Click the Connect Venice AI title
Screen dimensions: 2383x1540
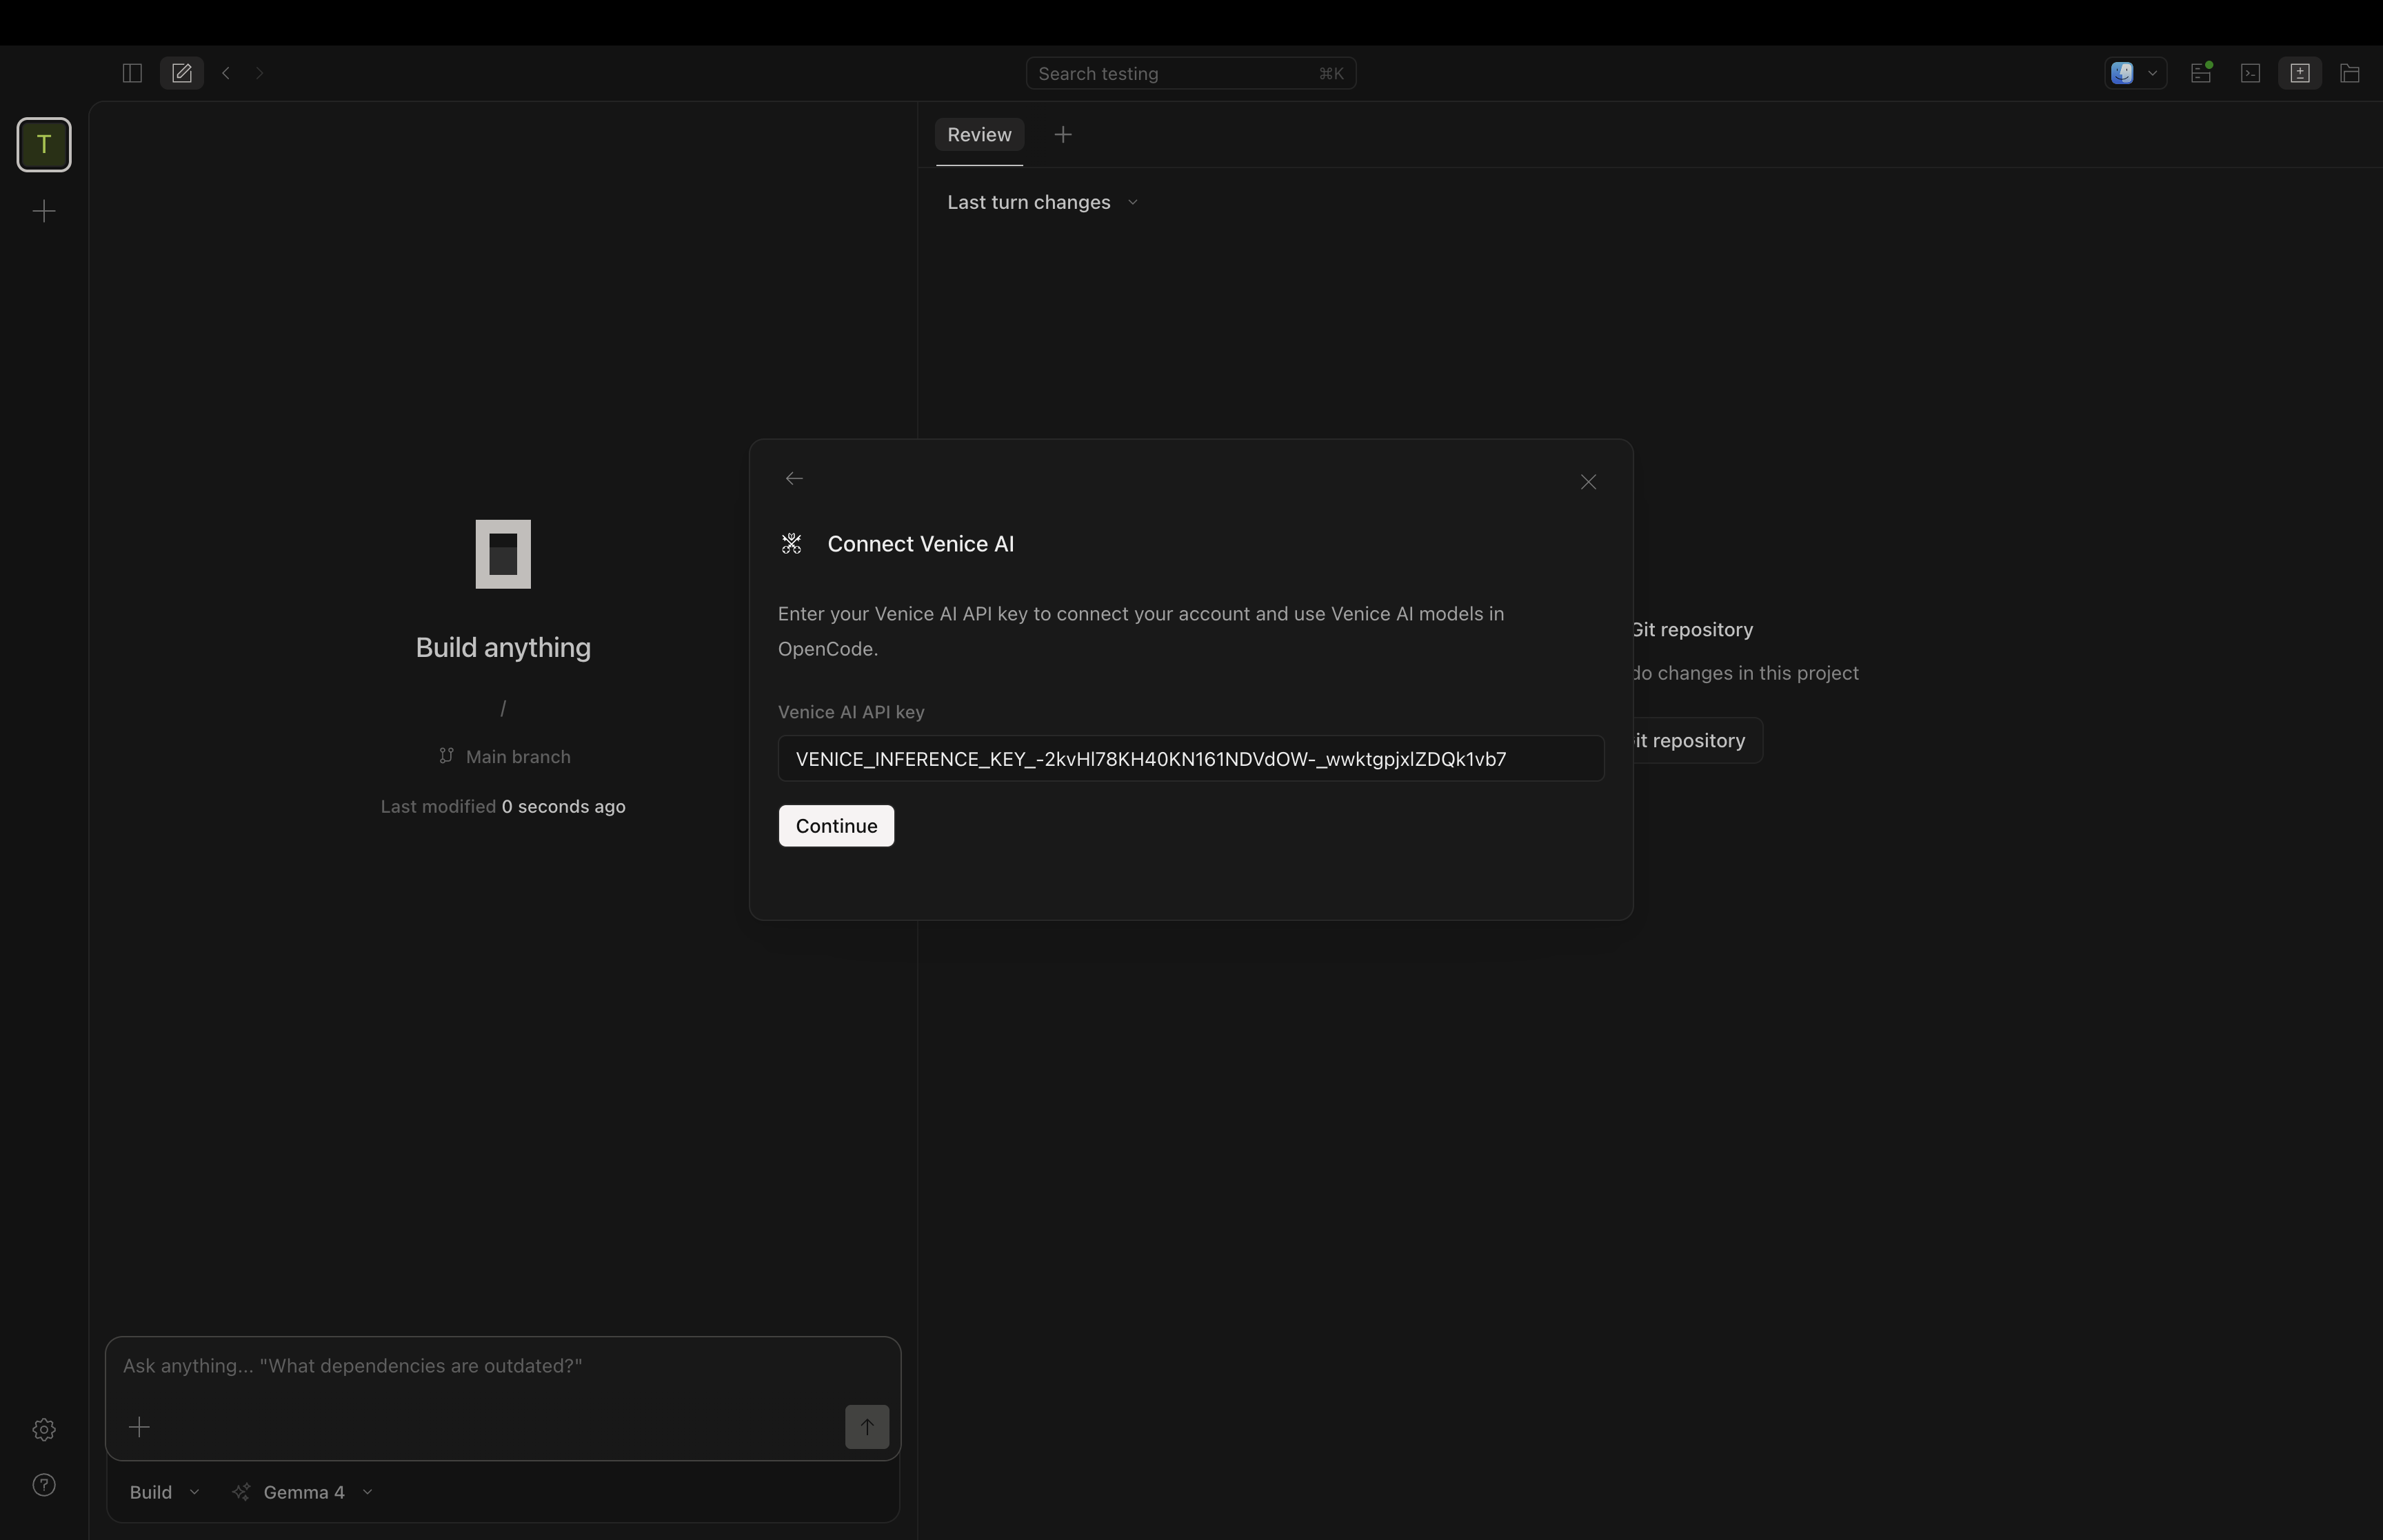tap(920, 544)
